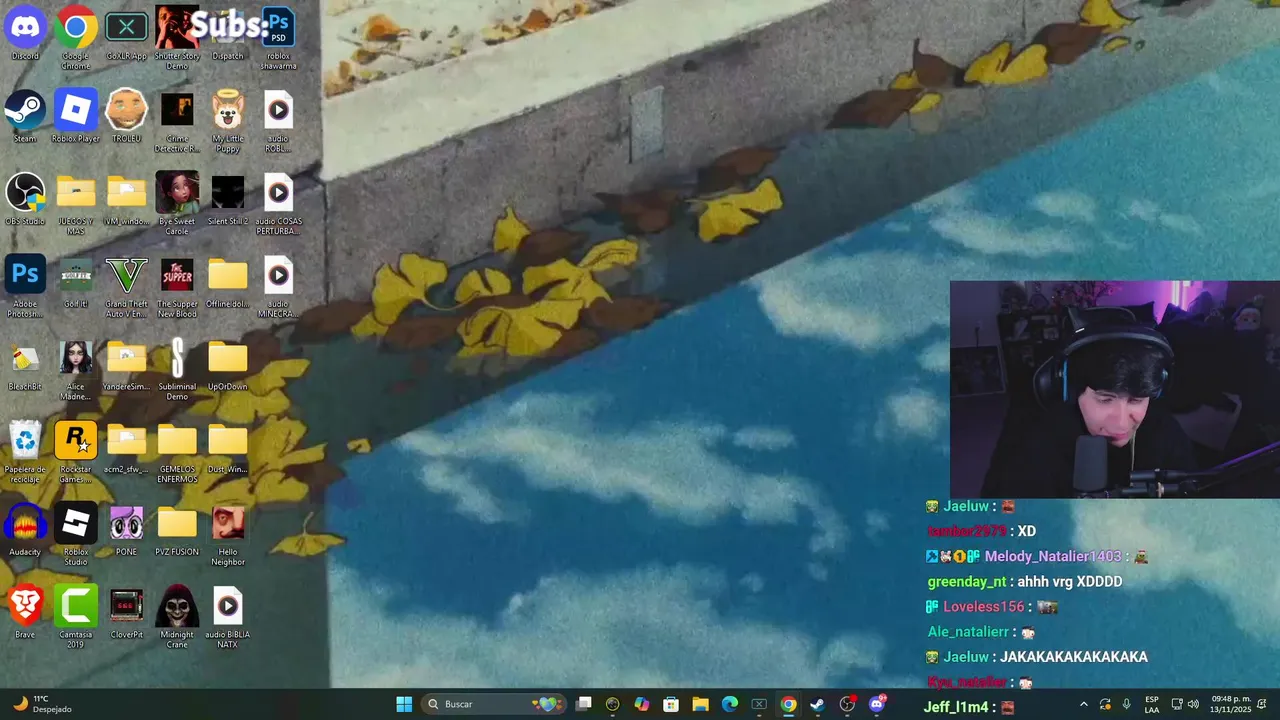Click the Buscar taskbar search box
This screenshot has width=1280, height=720.
493,704
